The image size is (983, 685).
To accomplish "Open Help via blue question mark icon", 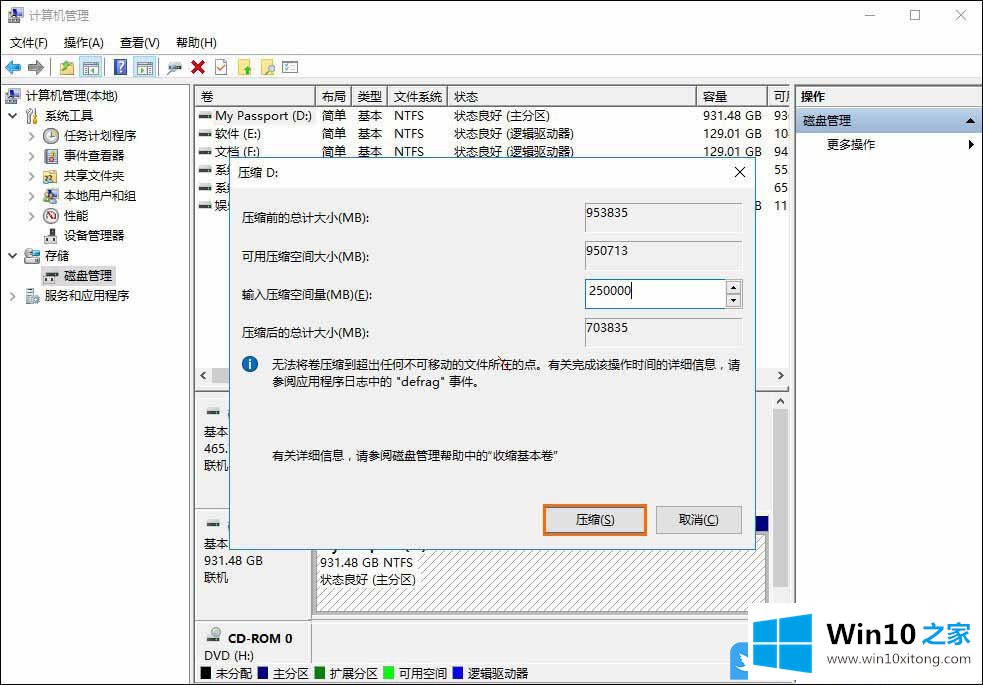I will [120, 67].
